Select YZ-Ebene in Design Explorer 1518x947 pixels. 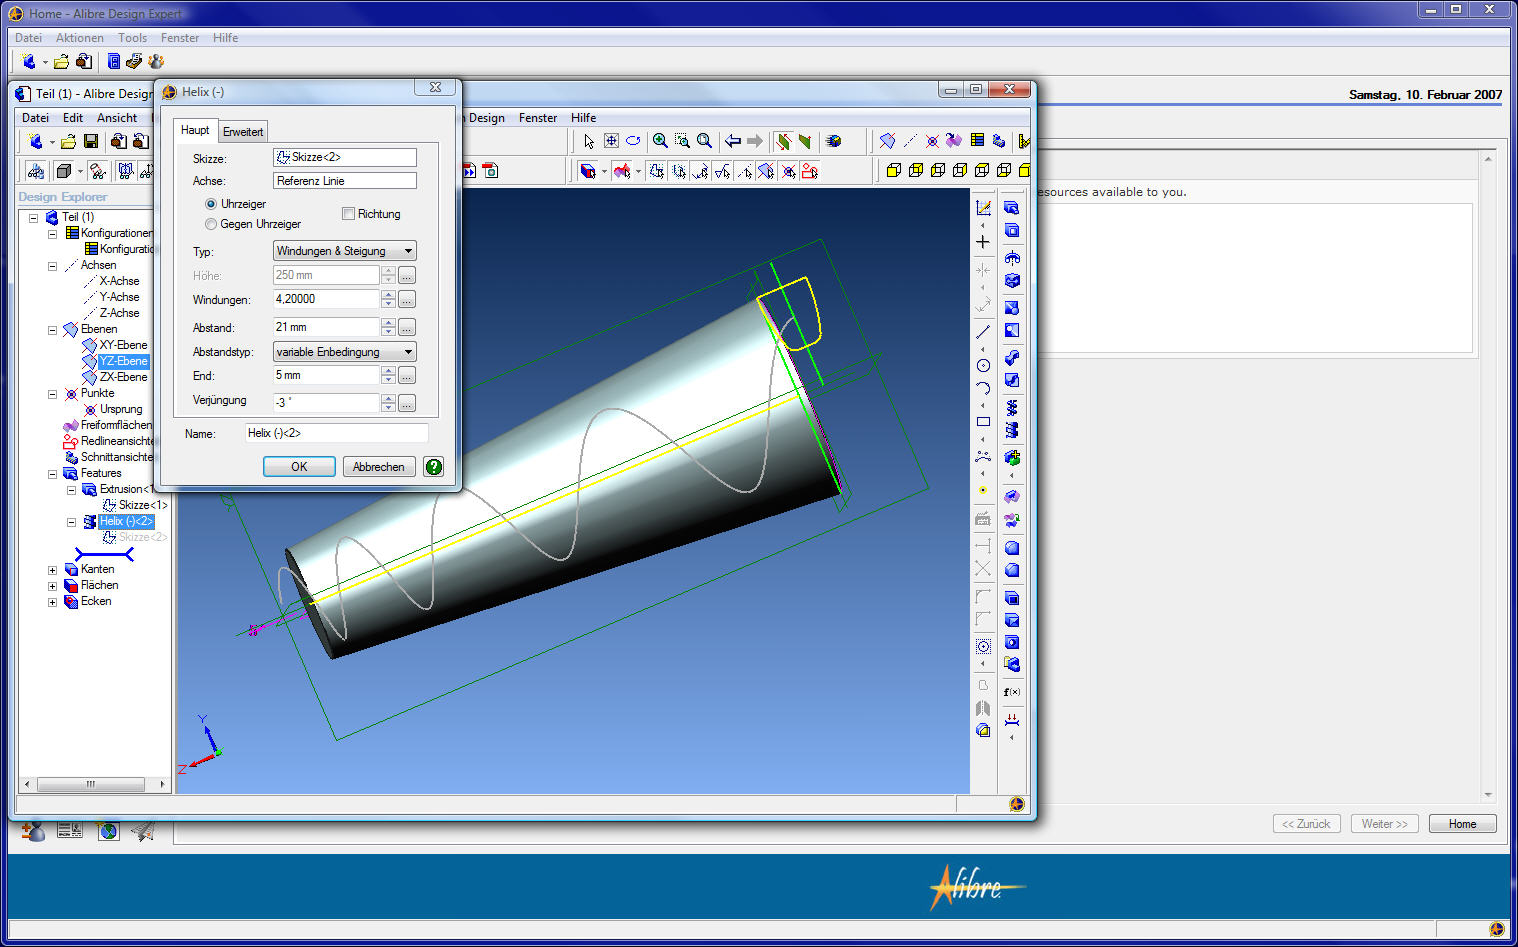(x=123, y=361)
